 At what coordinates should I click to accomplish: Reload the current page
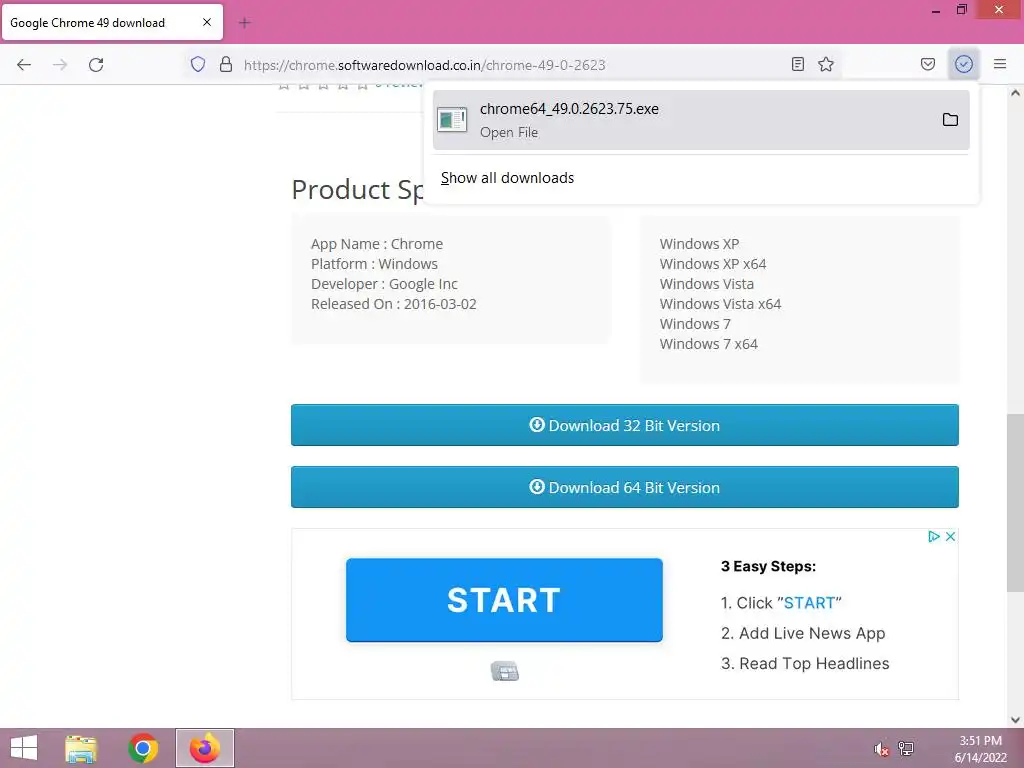pyautogui.click(x=96, y=65)
